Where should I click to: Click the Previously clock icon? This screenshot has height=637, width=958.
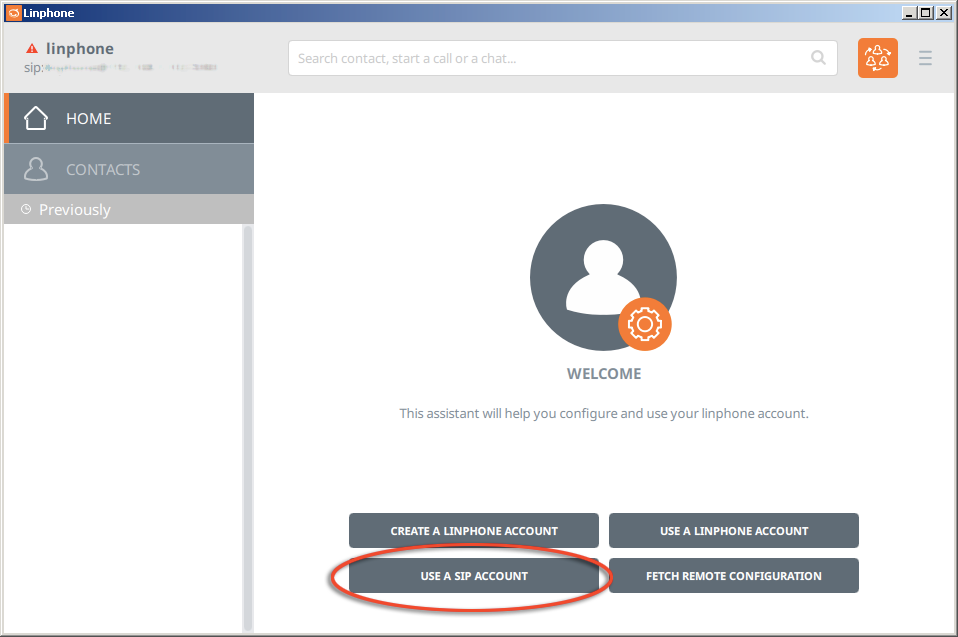pyautogui.click(x=26, y=209)
